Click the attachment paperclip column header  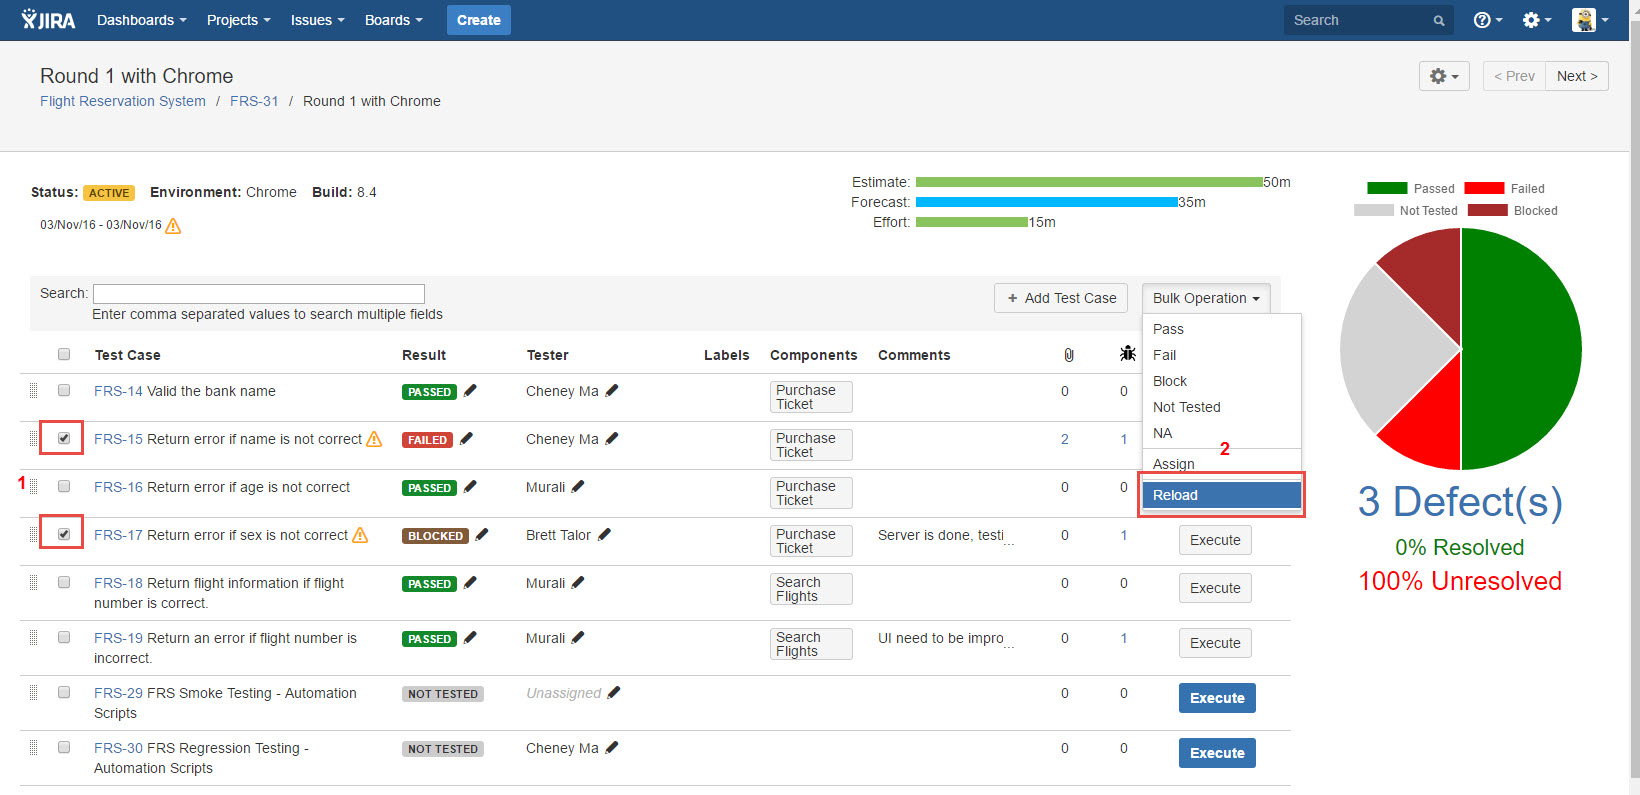pos(1068,355)
